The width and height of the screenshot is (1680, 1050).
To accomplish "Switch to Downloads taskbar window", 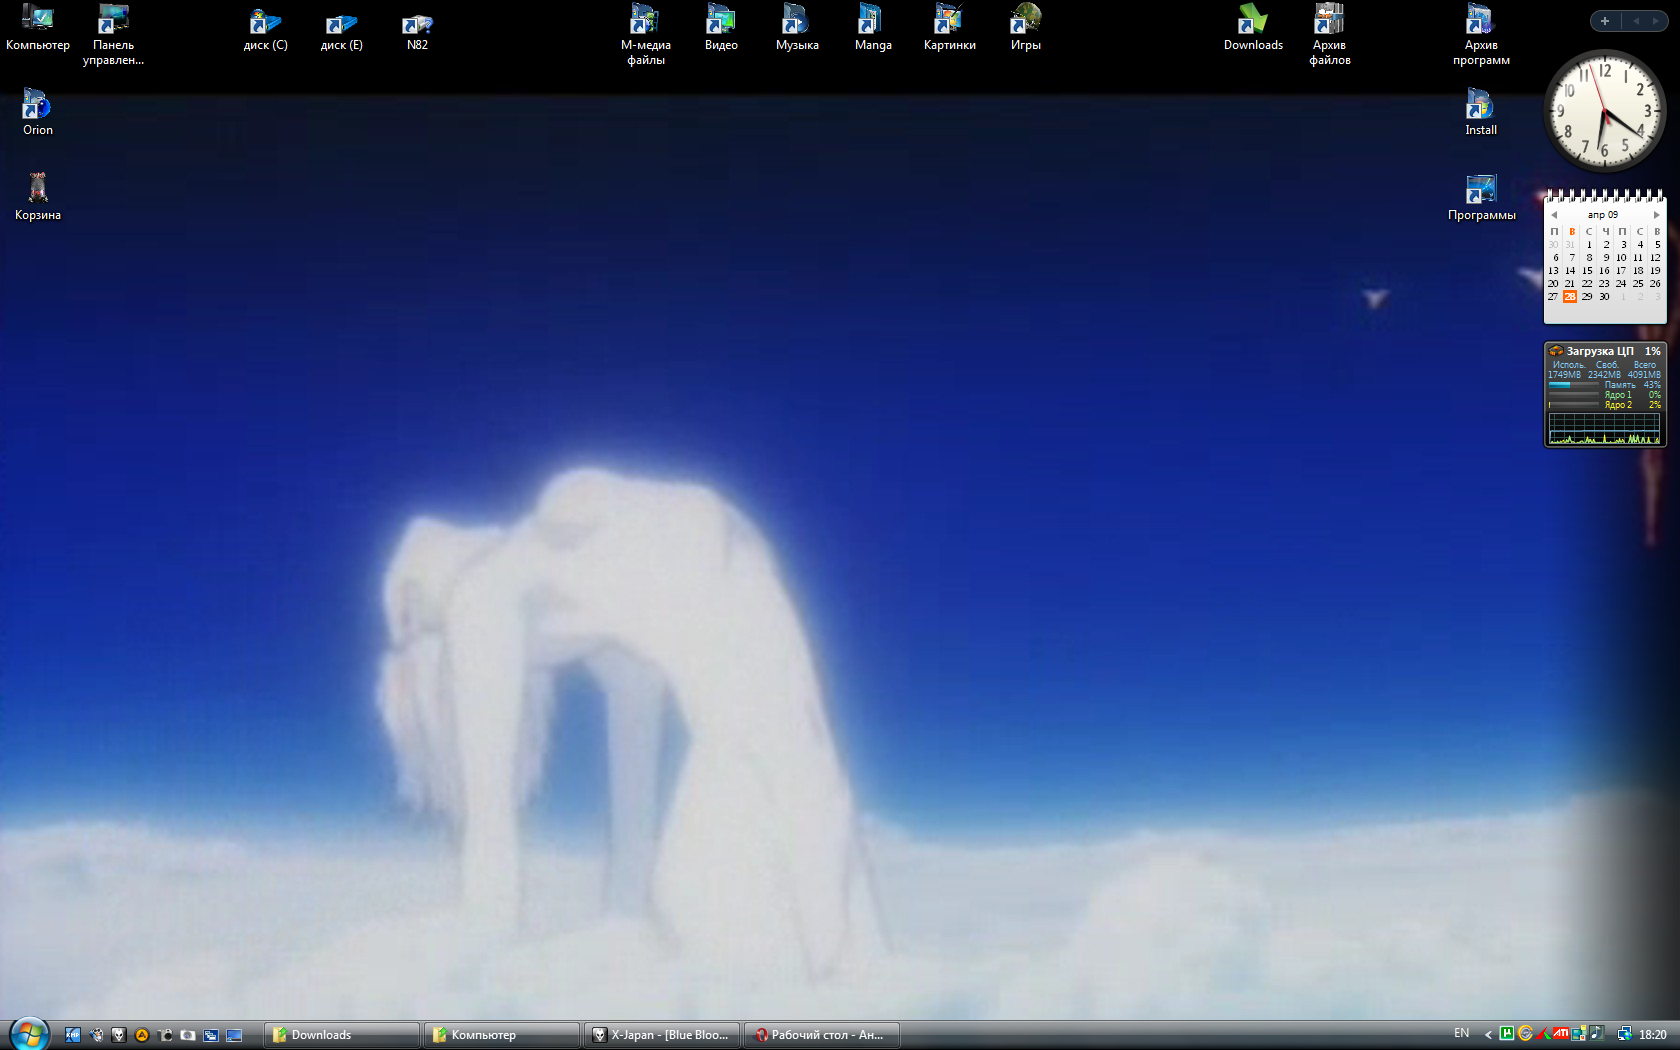I will [x=342, y=1035].
